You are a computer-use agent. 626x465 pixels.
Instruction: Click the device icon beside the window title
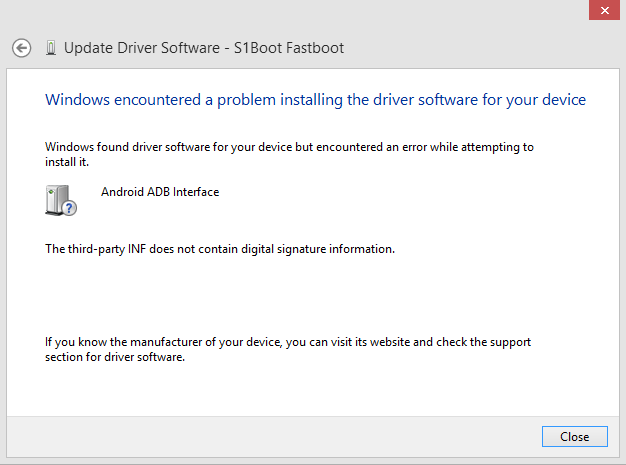click(x=49, y=48)
